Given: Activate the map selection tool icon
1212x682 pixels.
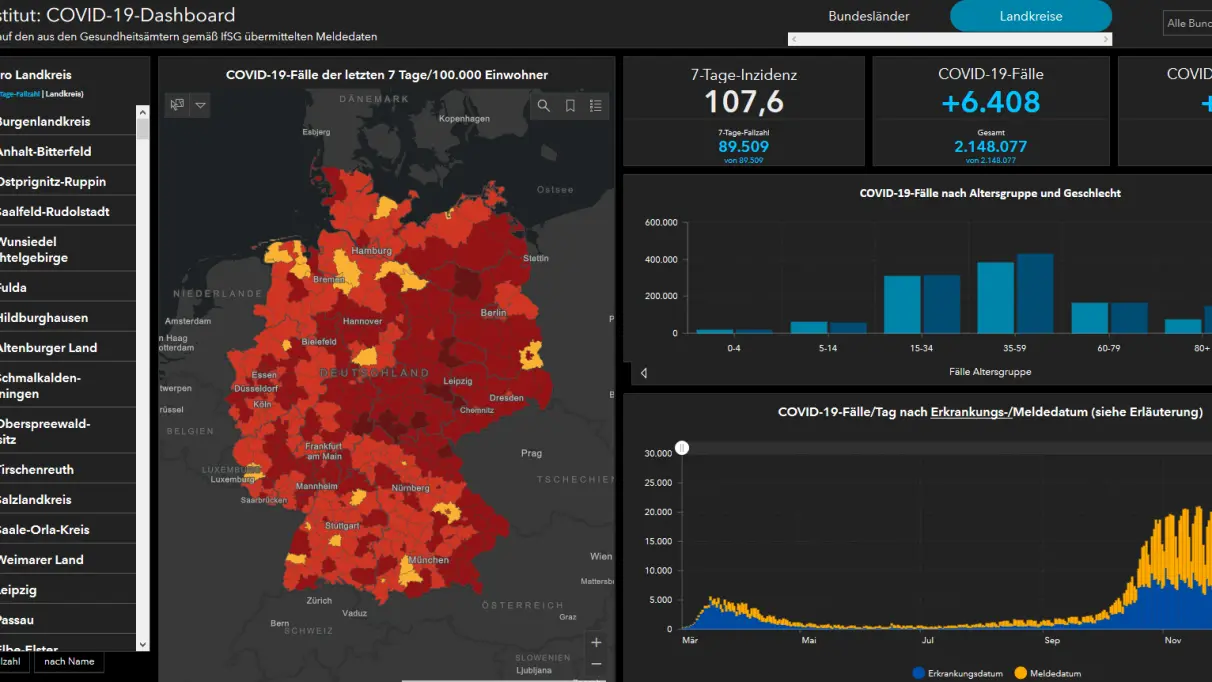Looking at the screenshot, I should tap(177, 105).
